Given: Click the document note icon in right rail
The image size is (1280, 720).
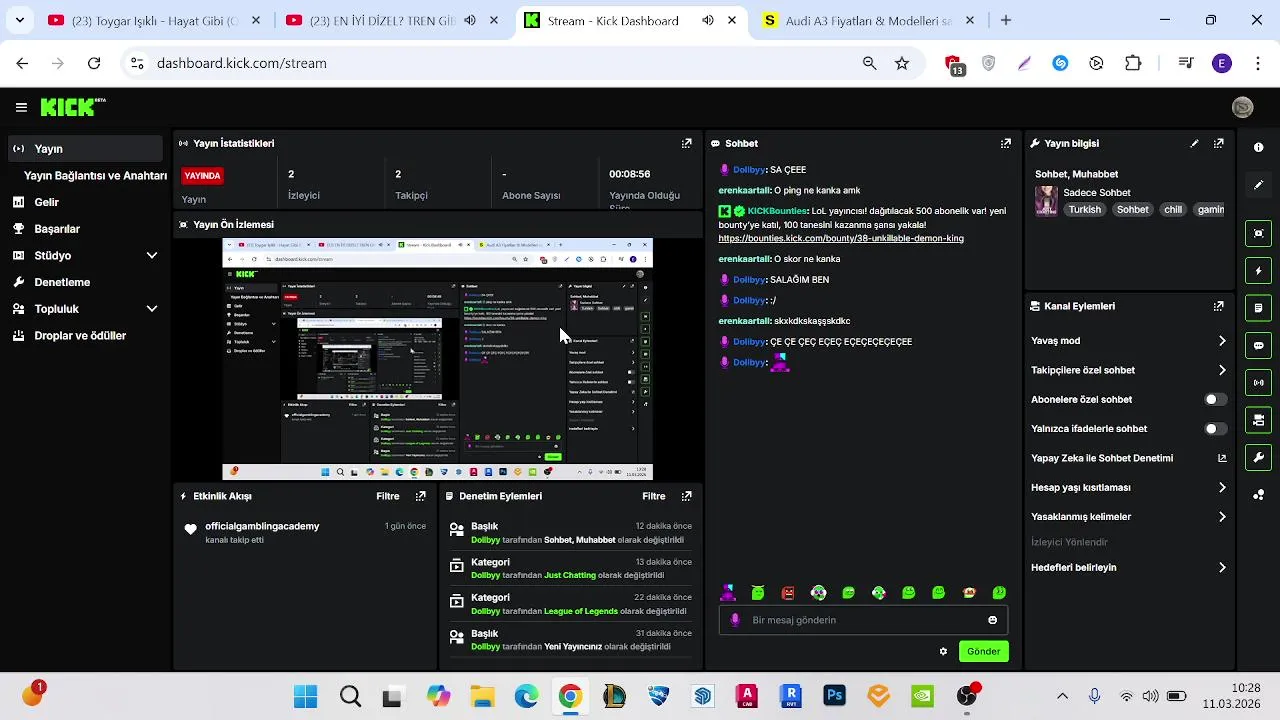Looking at the screenshot, I should pos(1258,308).
